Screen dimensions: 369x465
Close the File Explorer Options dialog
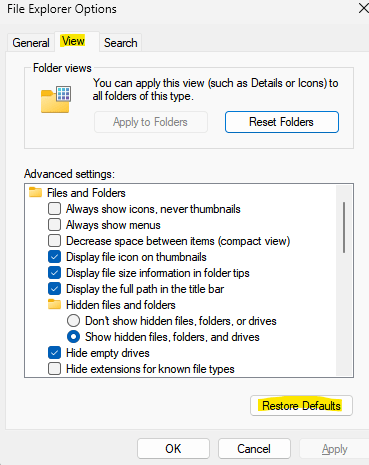(x=363, y=8)
